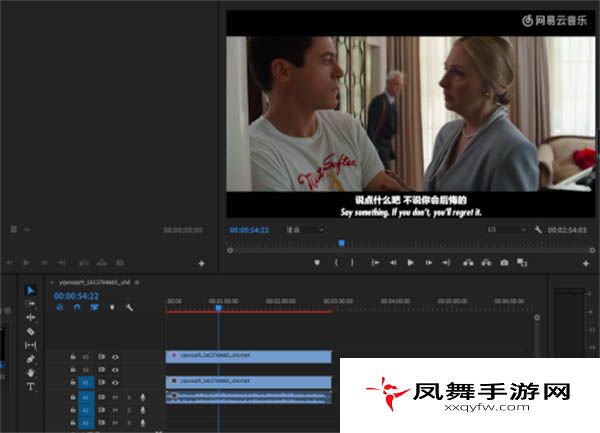The image size is (600, 433).
Task: Step back one frame in Program monitor
Action: (393, 262)
